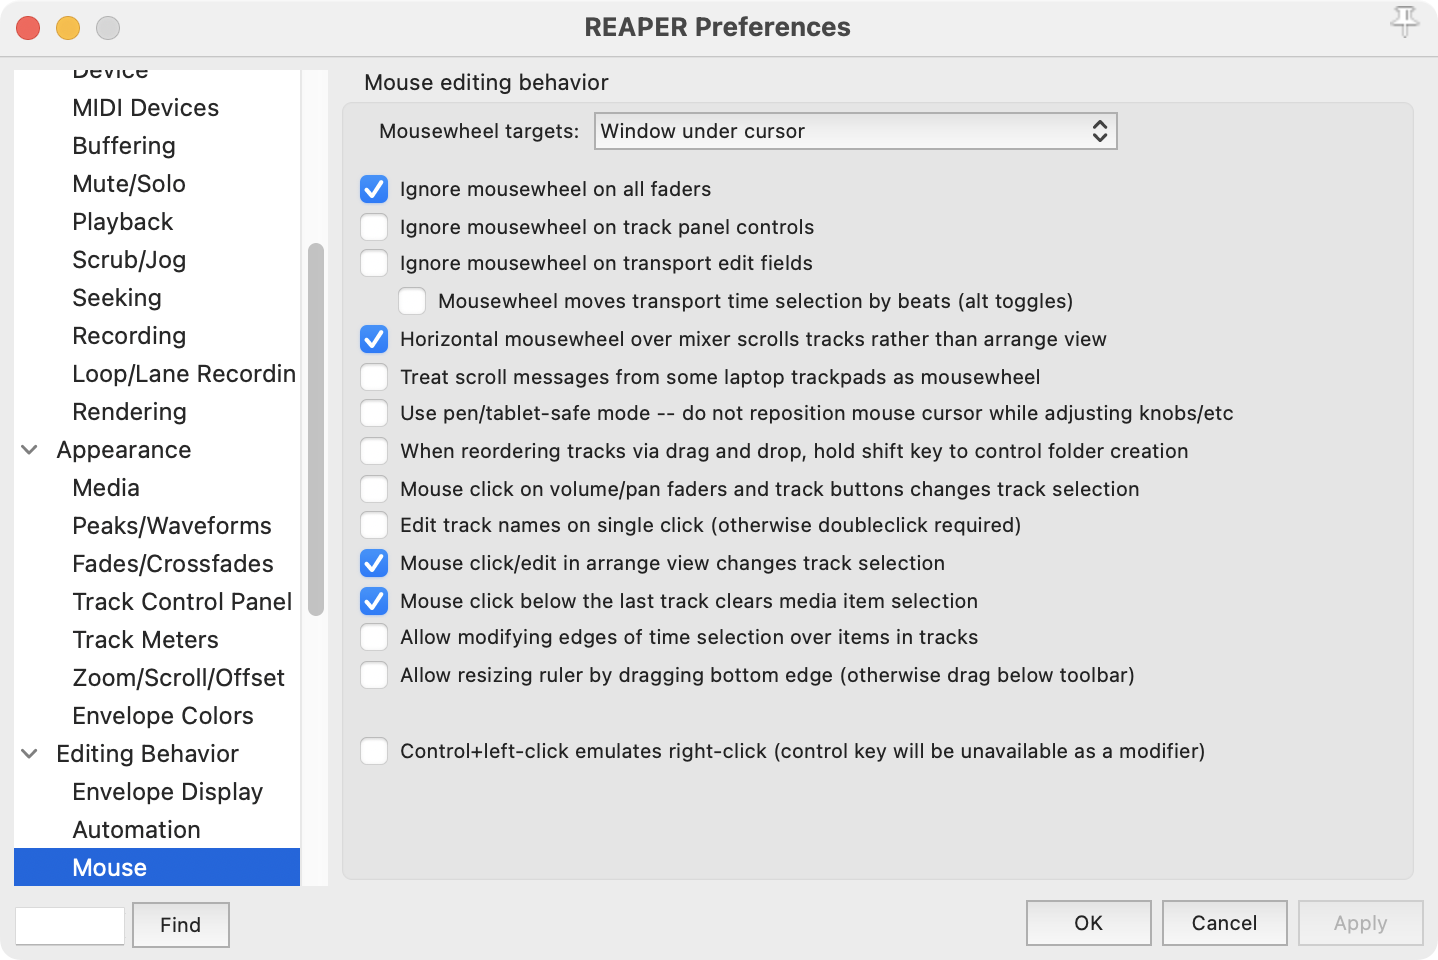This screenshot has width=1438, height=960.
Task: Collapse the Appearance tree section
Action: coord(30,450)
